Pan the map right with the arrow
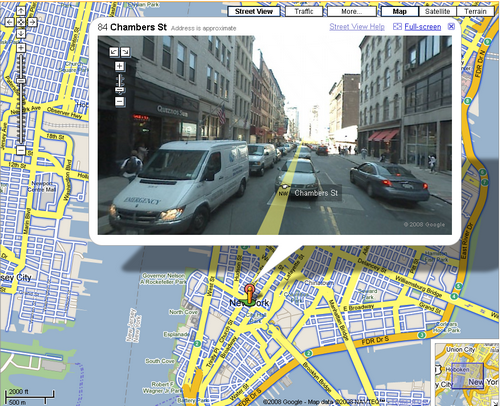Viewport: 500px width, 406px height. point(32,22)
